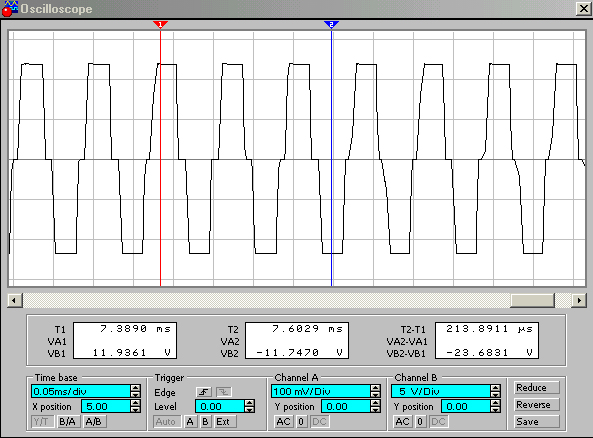
Task: Click the oscilloscope title bar app icon
Action: tap(9, 8)
